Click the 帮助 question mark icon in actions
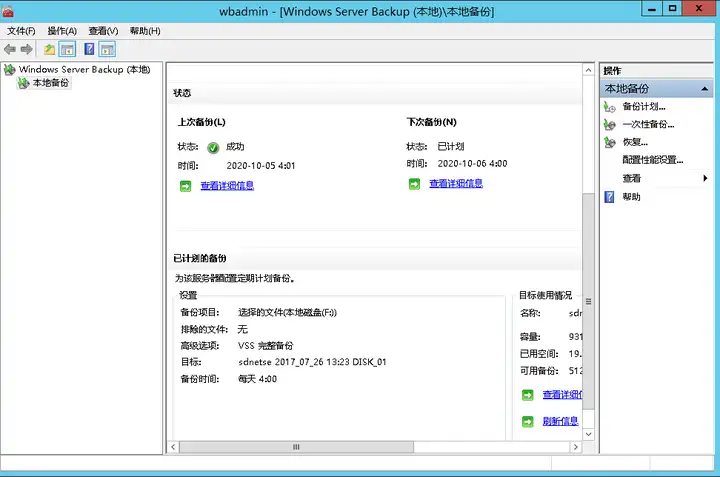 (609, 197)
